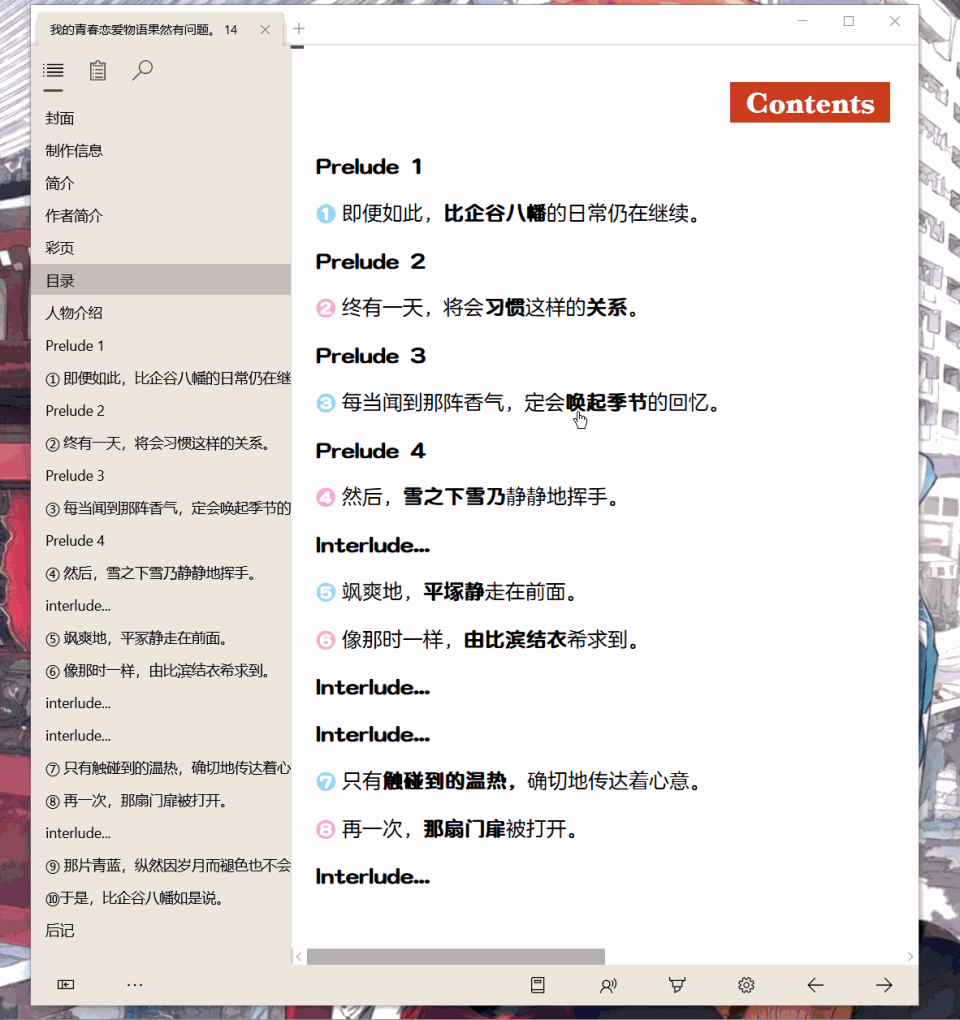The height and width of the screenshot is (1020, 960).
Task: Open sidebar chapter ④ 然后，雪之下雪乃
Action: click(x=161, y=573)
